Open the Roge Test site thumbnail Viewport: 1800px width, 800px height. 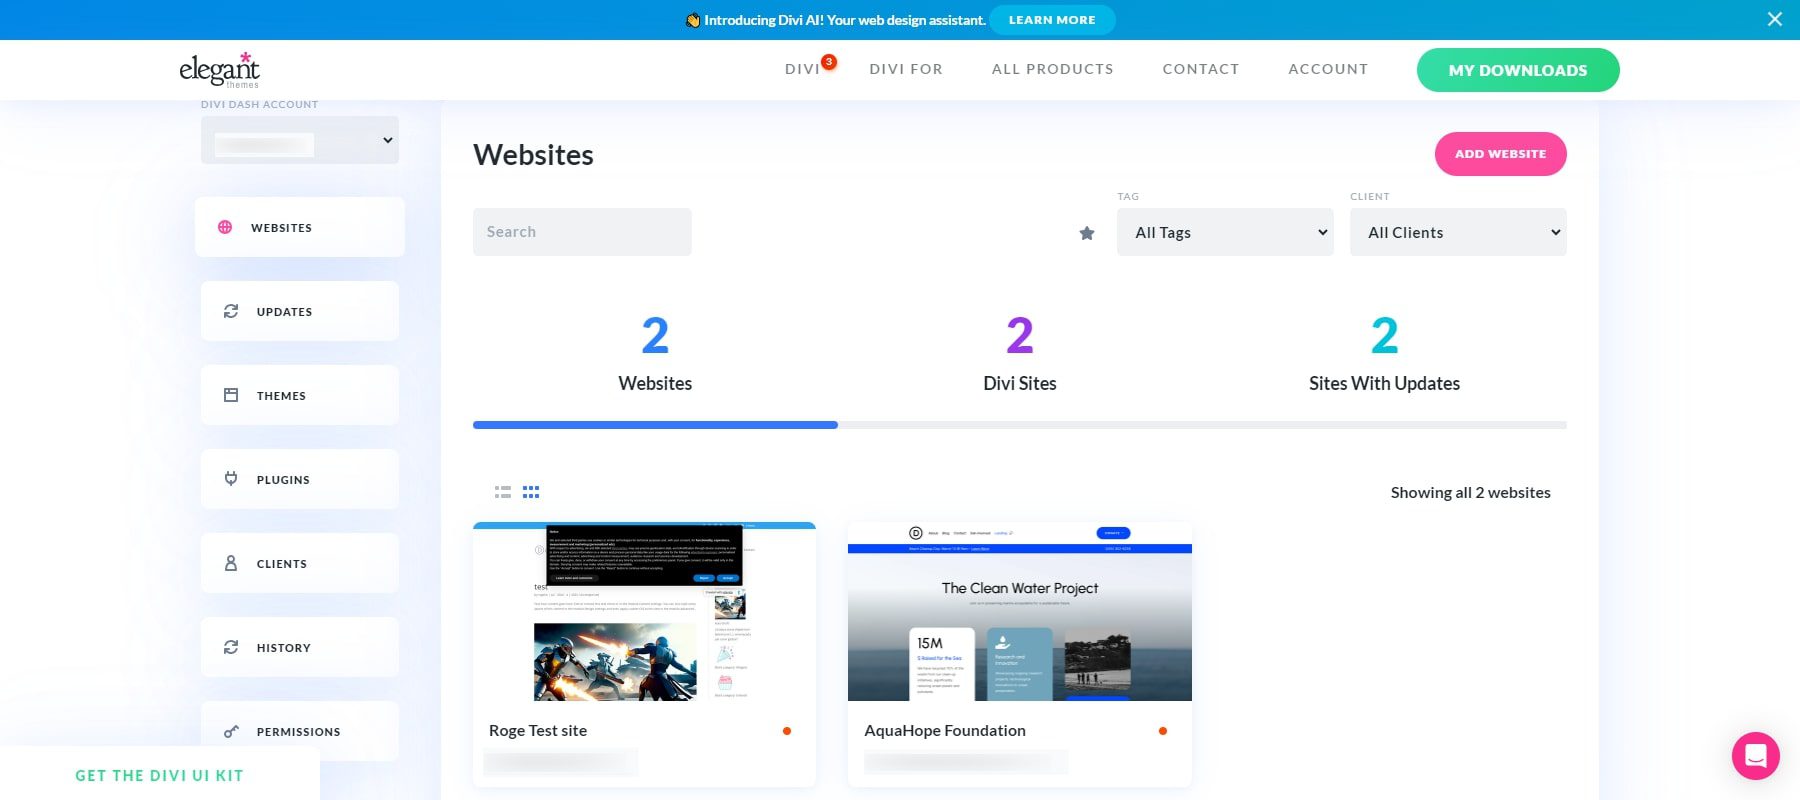tap(644, 611)
